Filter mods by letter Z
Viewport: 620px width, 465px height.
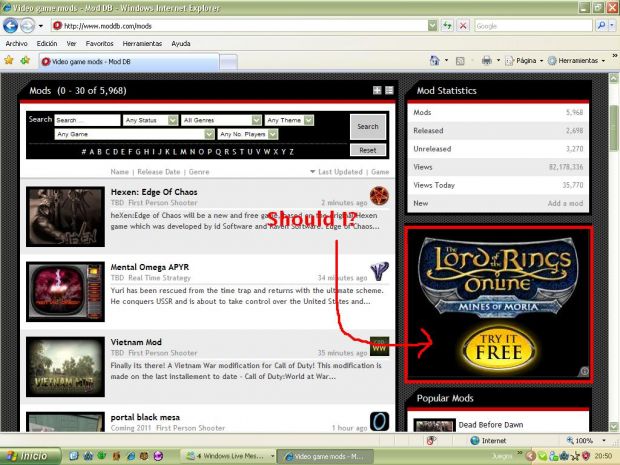click(291, 152)
